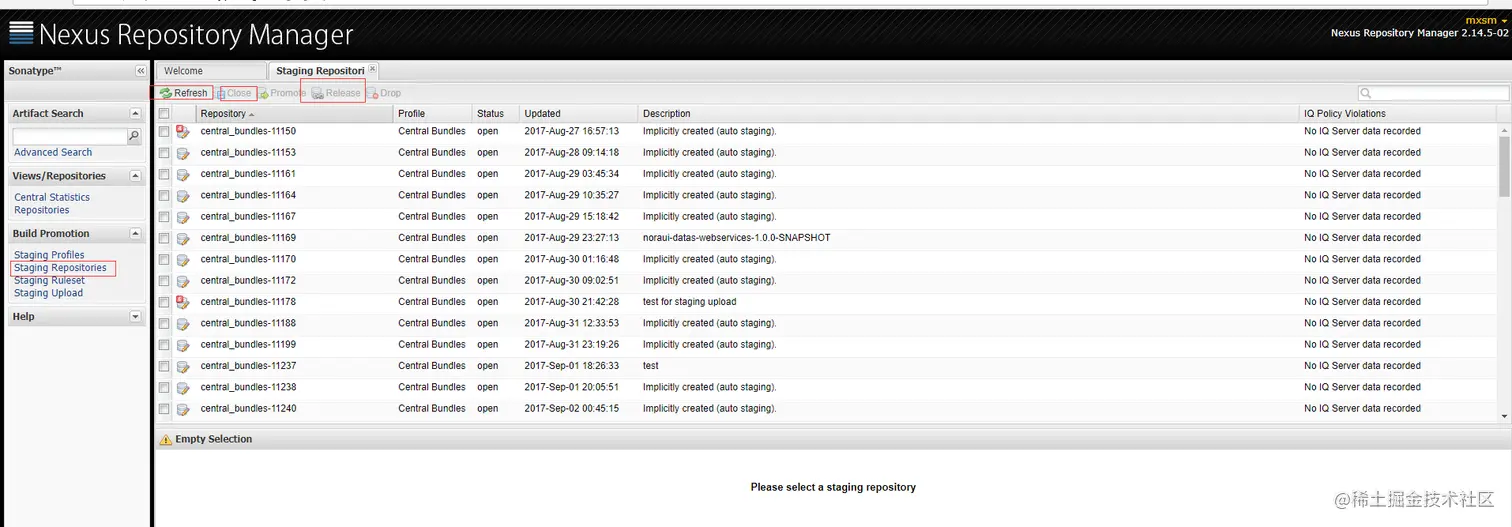
Task: Check the box for central_bundles-11178
Action: [164, 302]
